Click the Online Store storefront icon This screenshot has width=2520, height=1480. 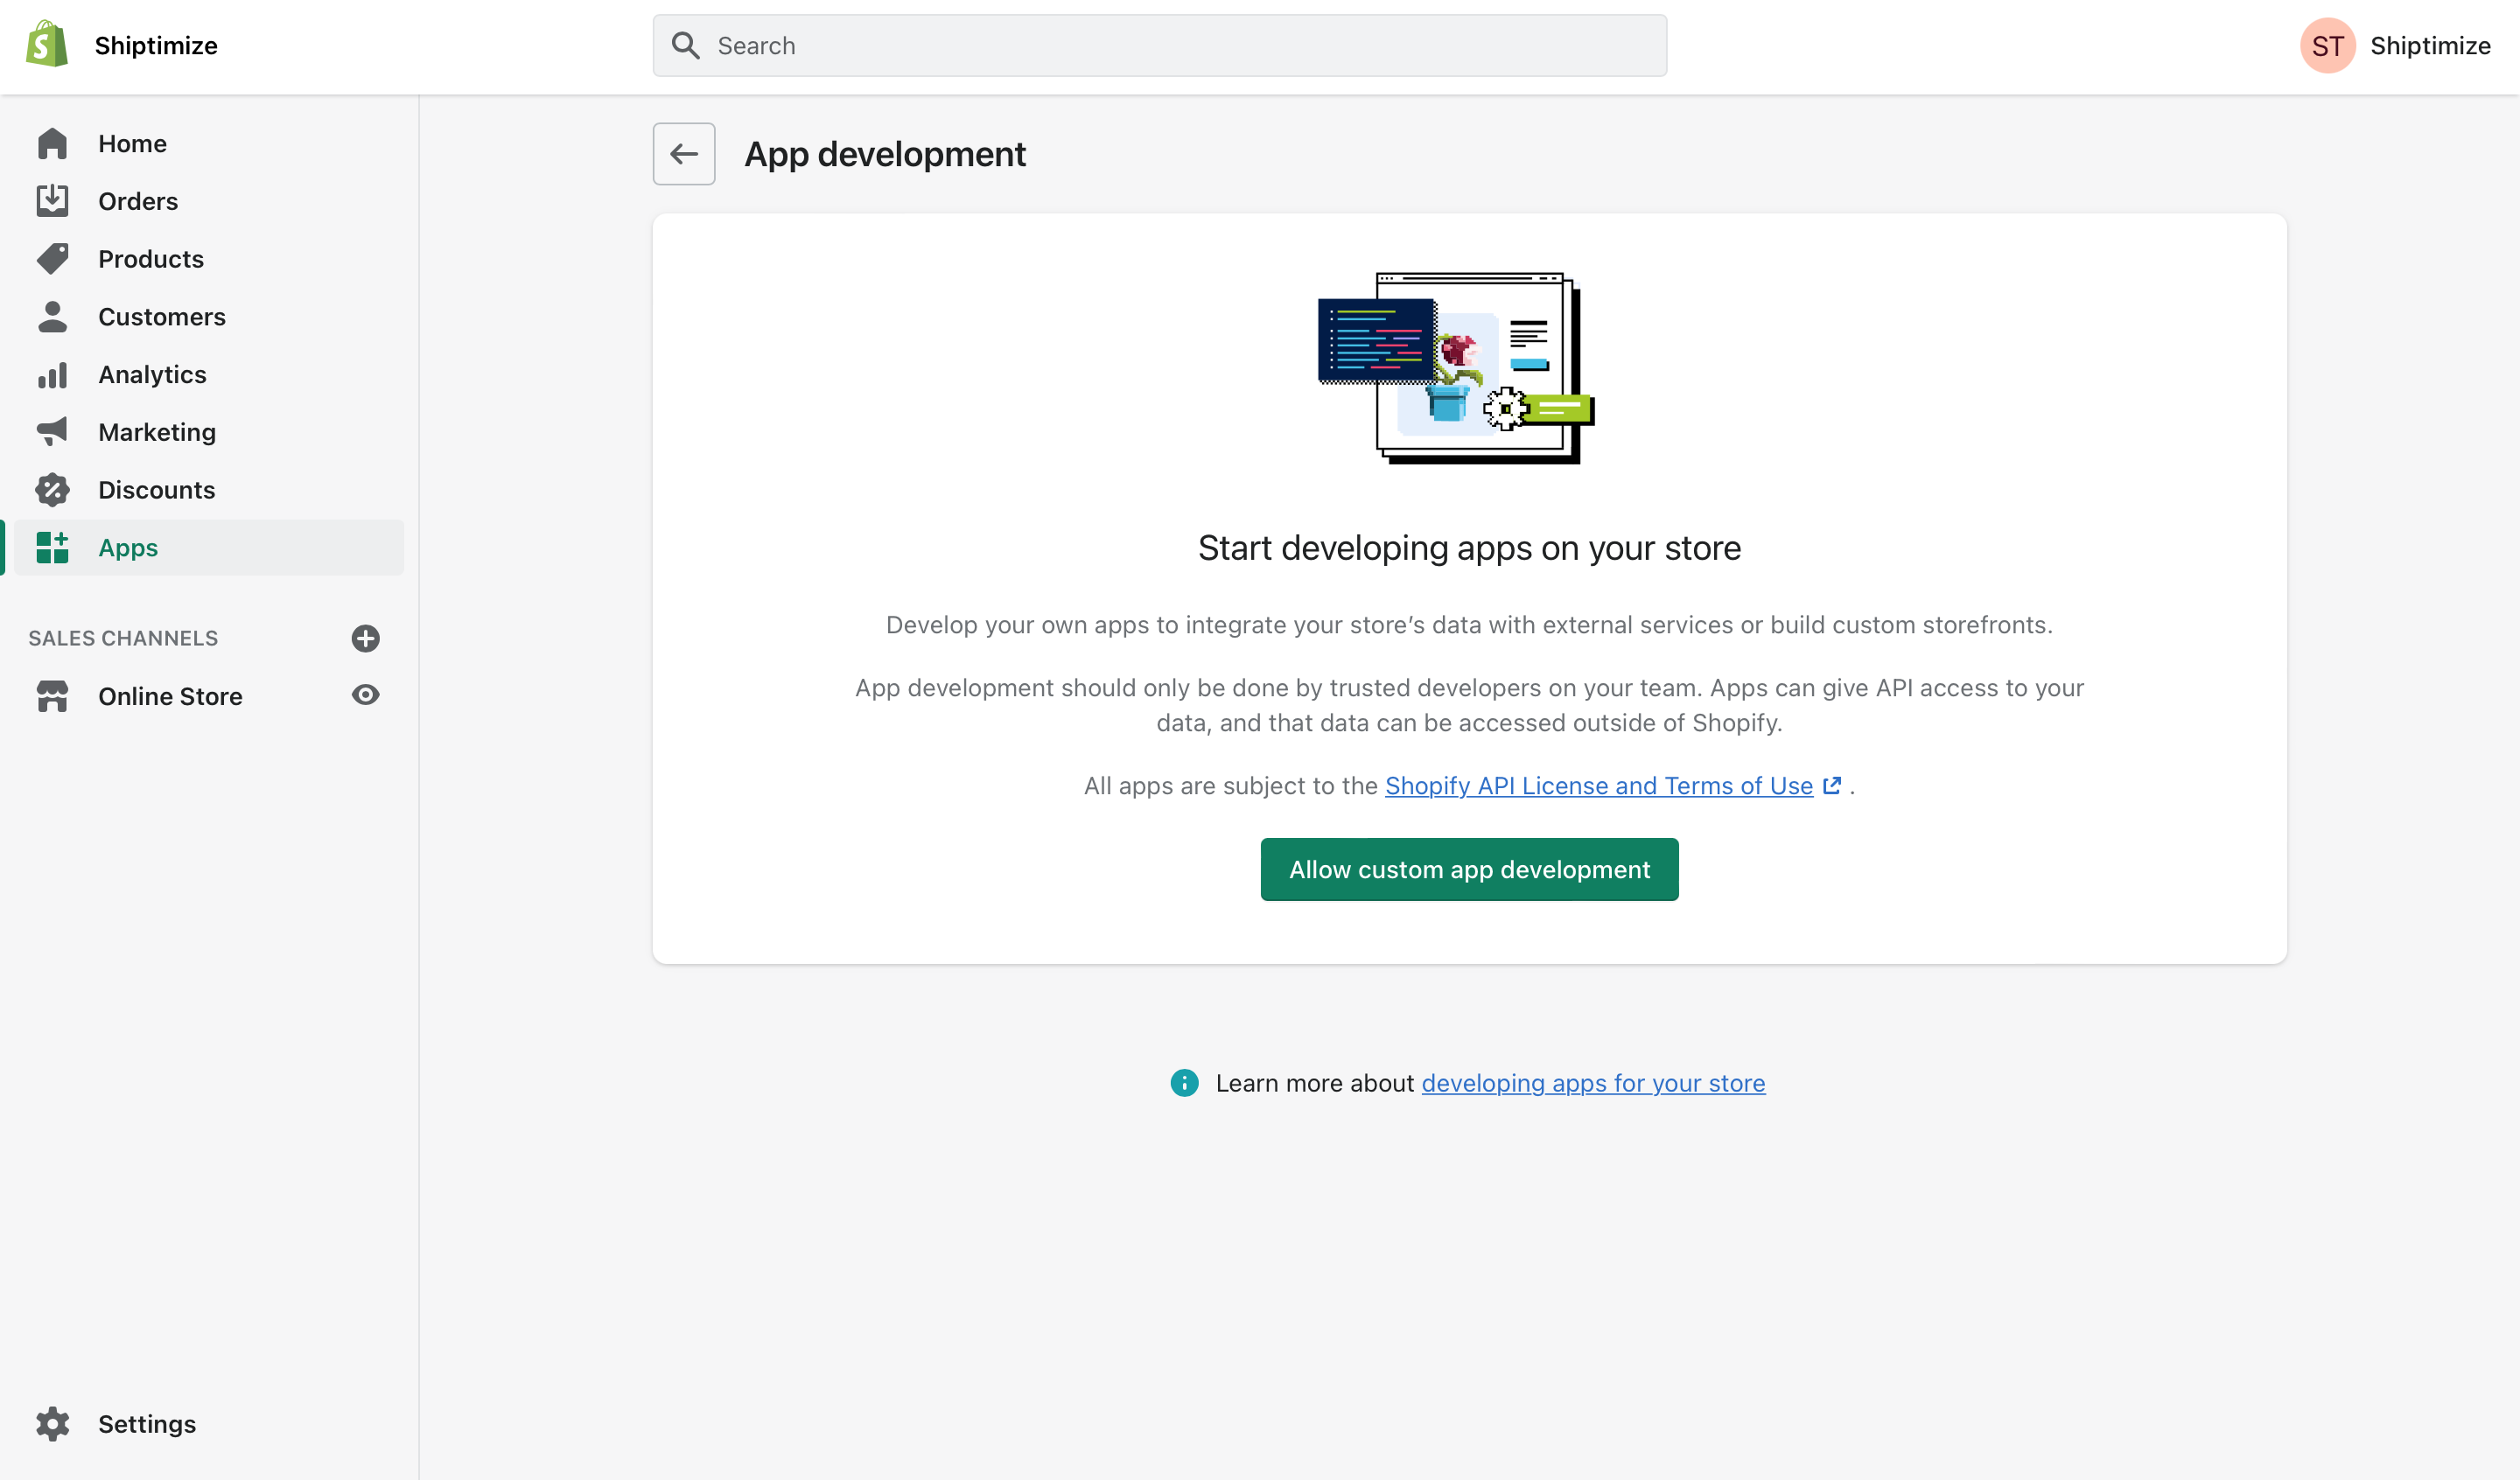[52, 696]
